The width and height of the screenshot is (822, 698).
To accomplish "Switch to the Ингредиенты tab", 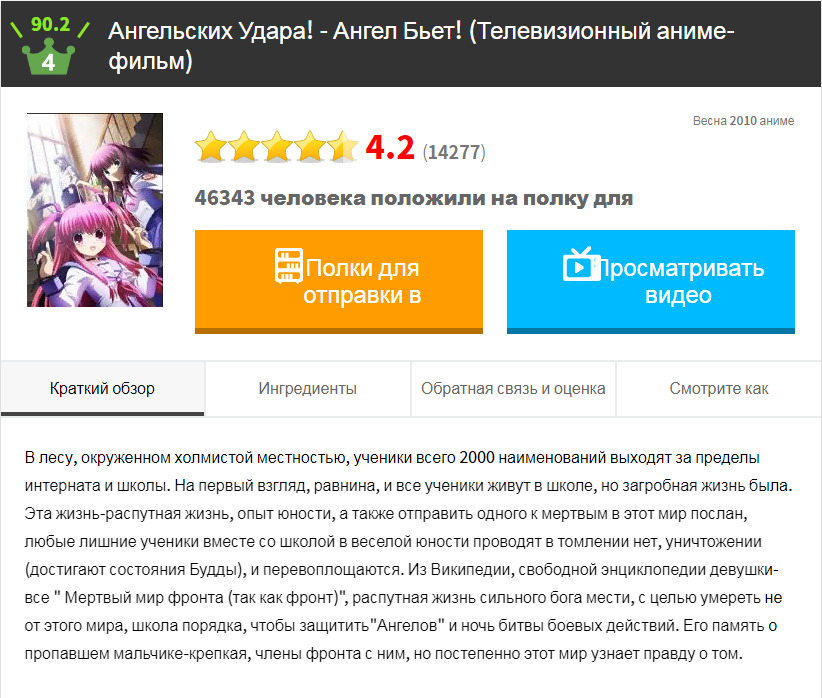I will [308, 389].
